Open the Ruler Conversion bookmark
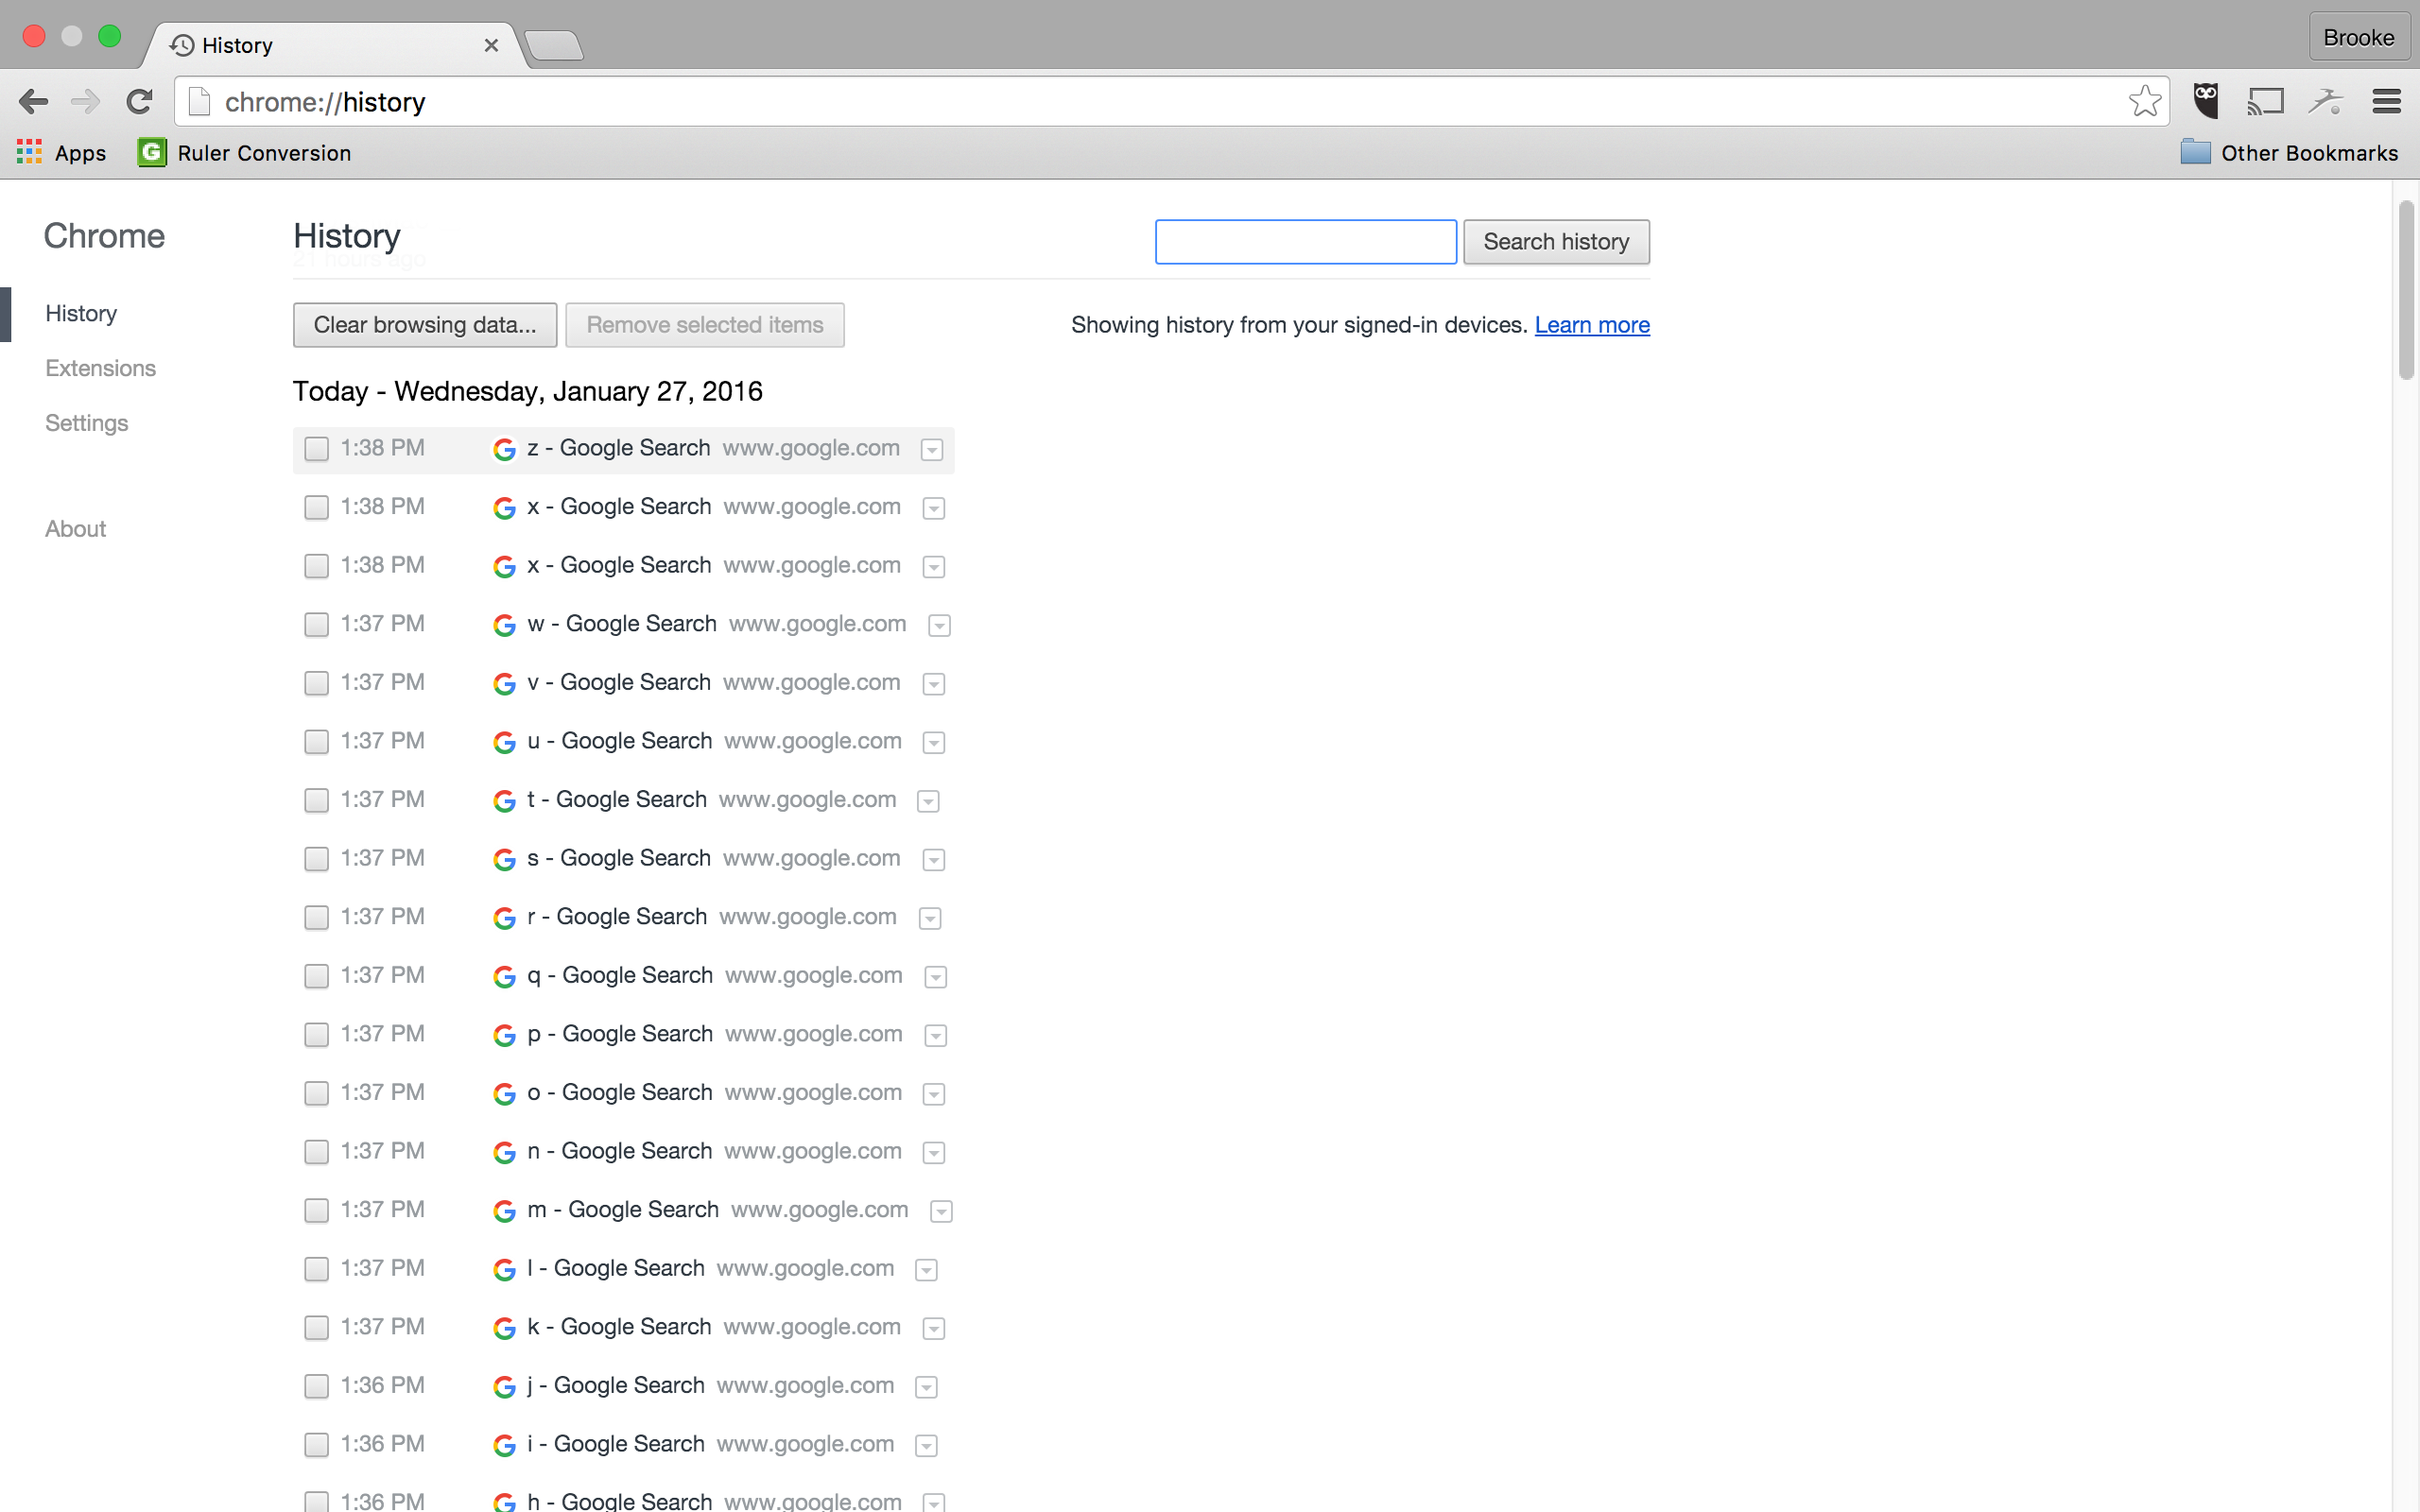Screen dimensions: 2420x1512 (x=245, y=153)
